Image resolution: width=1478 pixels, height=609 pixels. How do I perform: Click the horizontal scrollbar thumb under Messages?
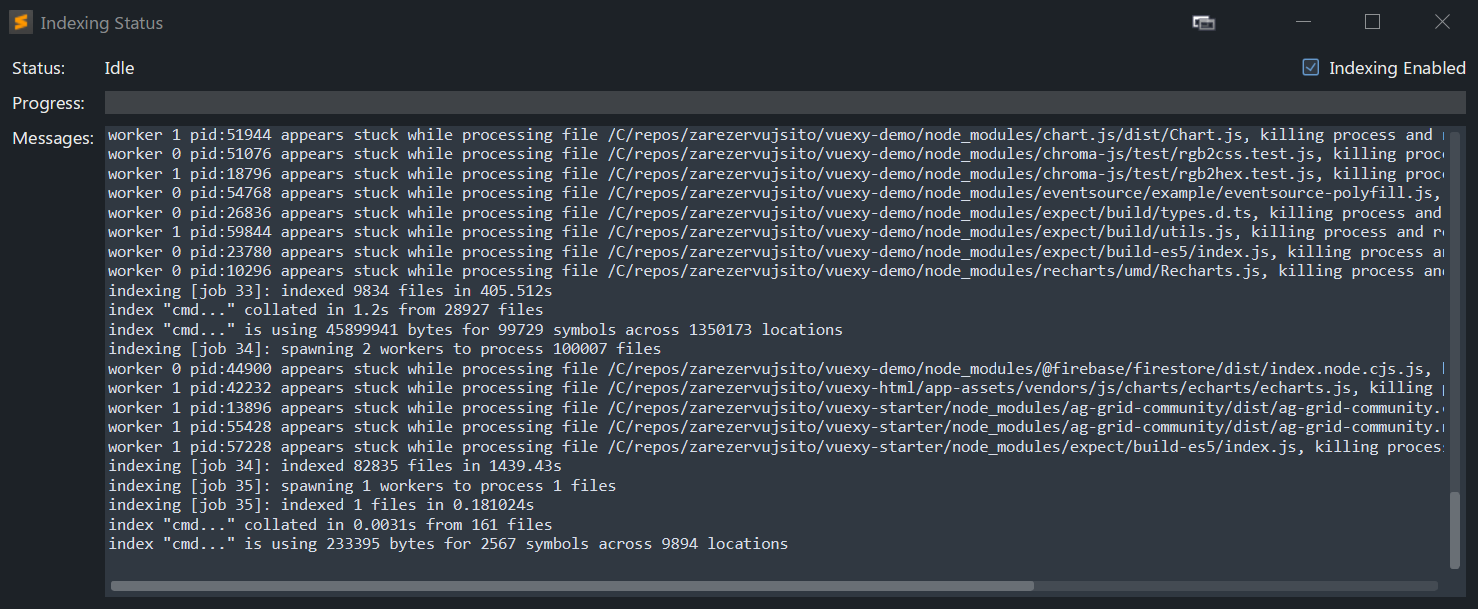coord(572,586)
